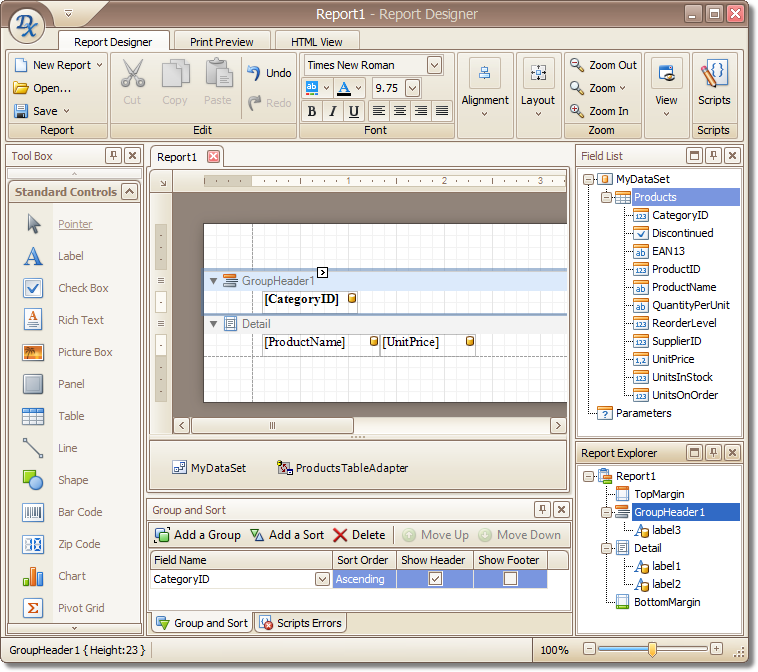
Task: Select the Picture Box control
Action: (85, 352)
